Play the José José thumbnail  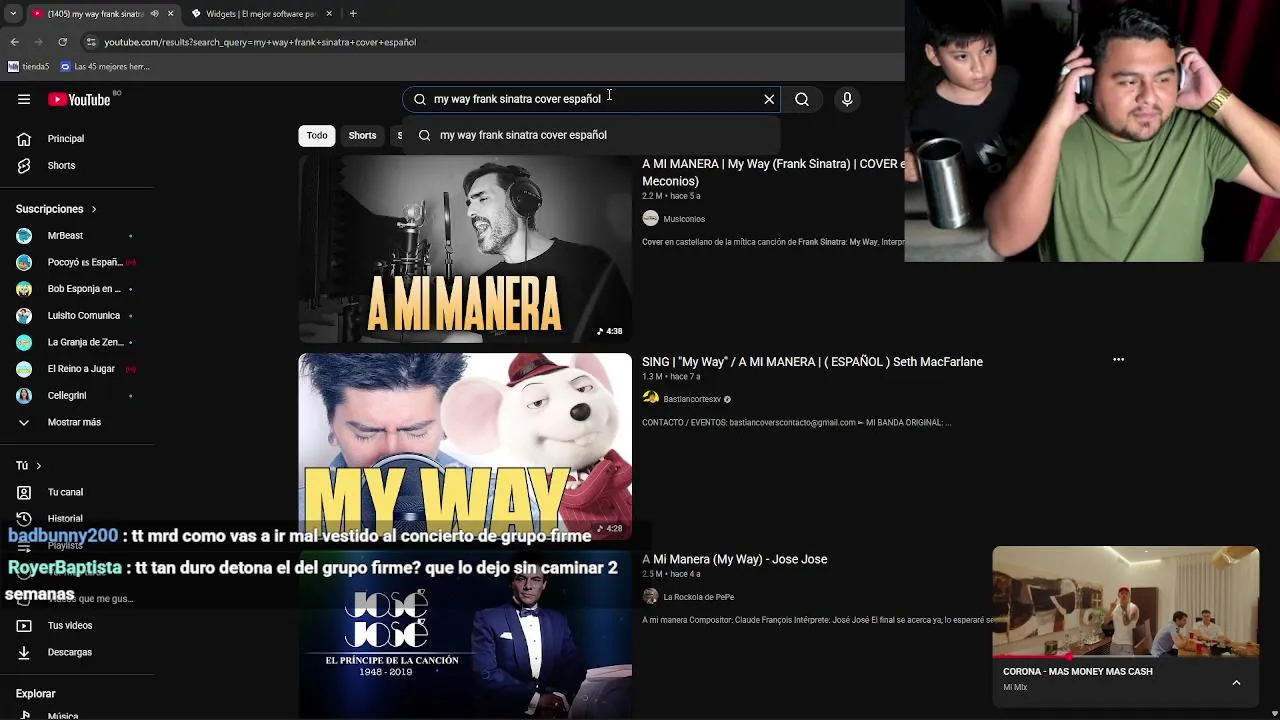point(465,635)
